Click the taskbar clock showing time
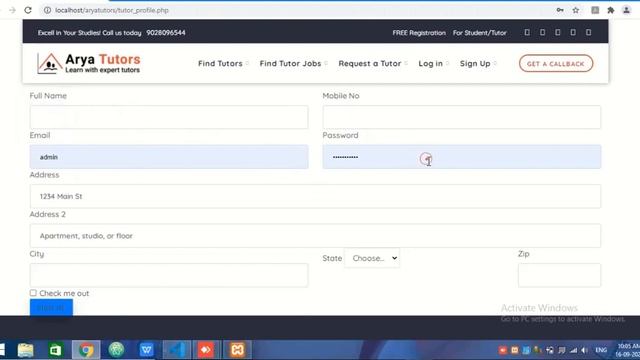 [629, 350]
